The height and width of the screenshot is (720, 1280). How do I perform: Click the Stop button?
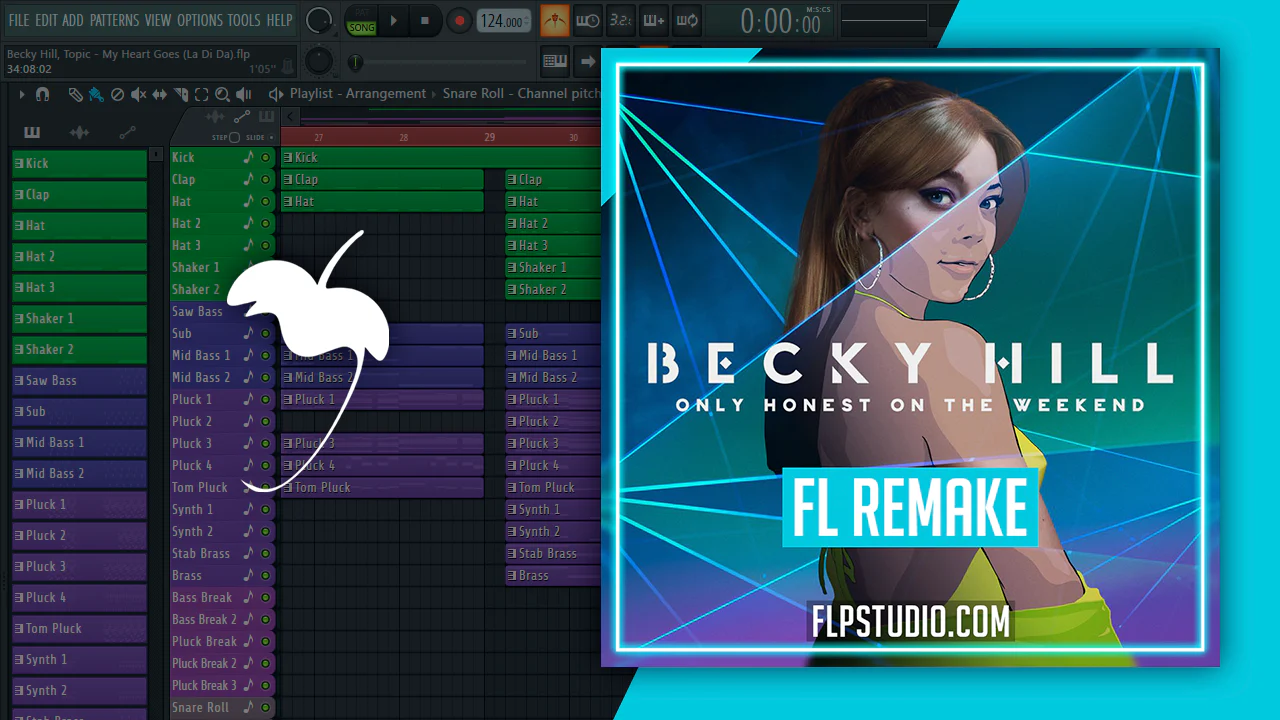(x=424, y=20)
